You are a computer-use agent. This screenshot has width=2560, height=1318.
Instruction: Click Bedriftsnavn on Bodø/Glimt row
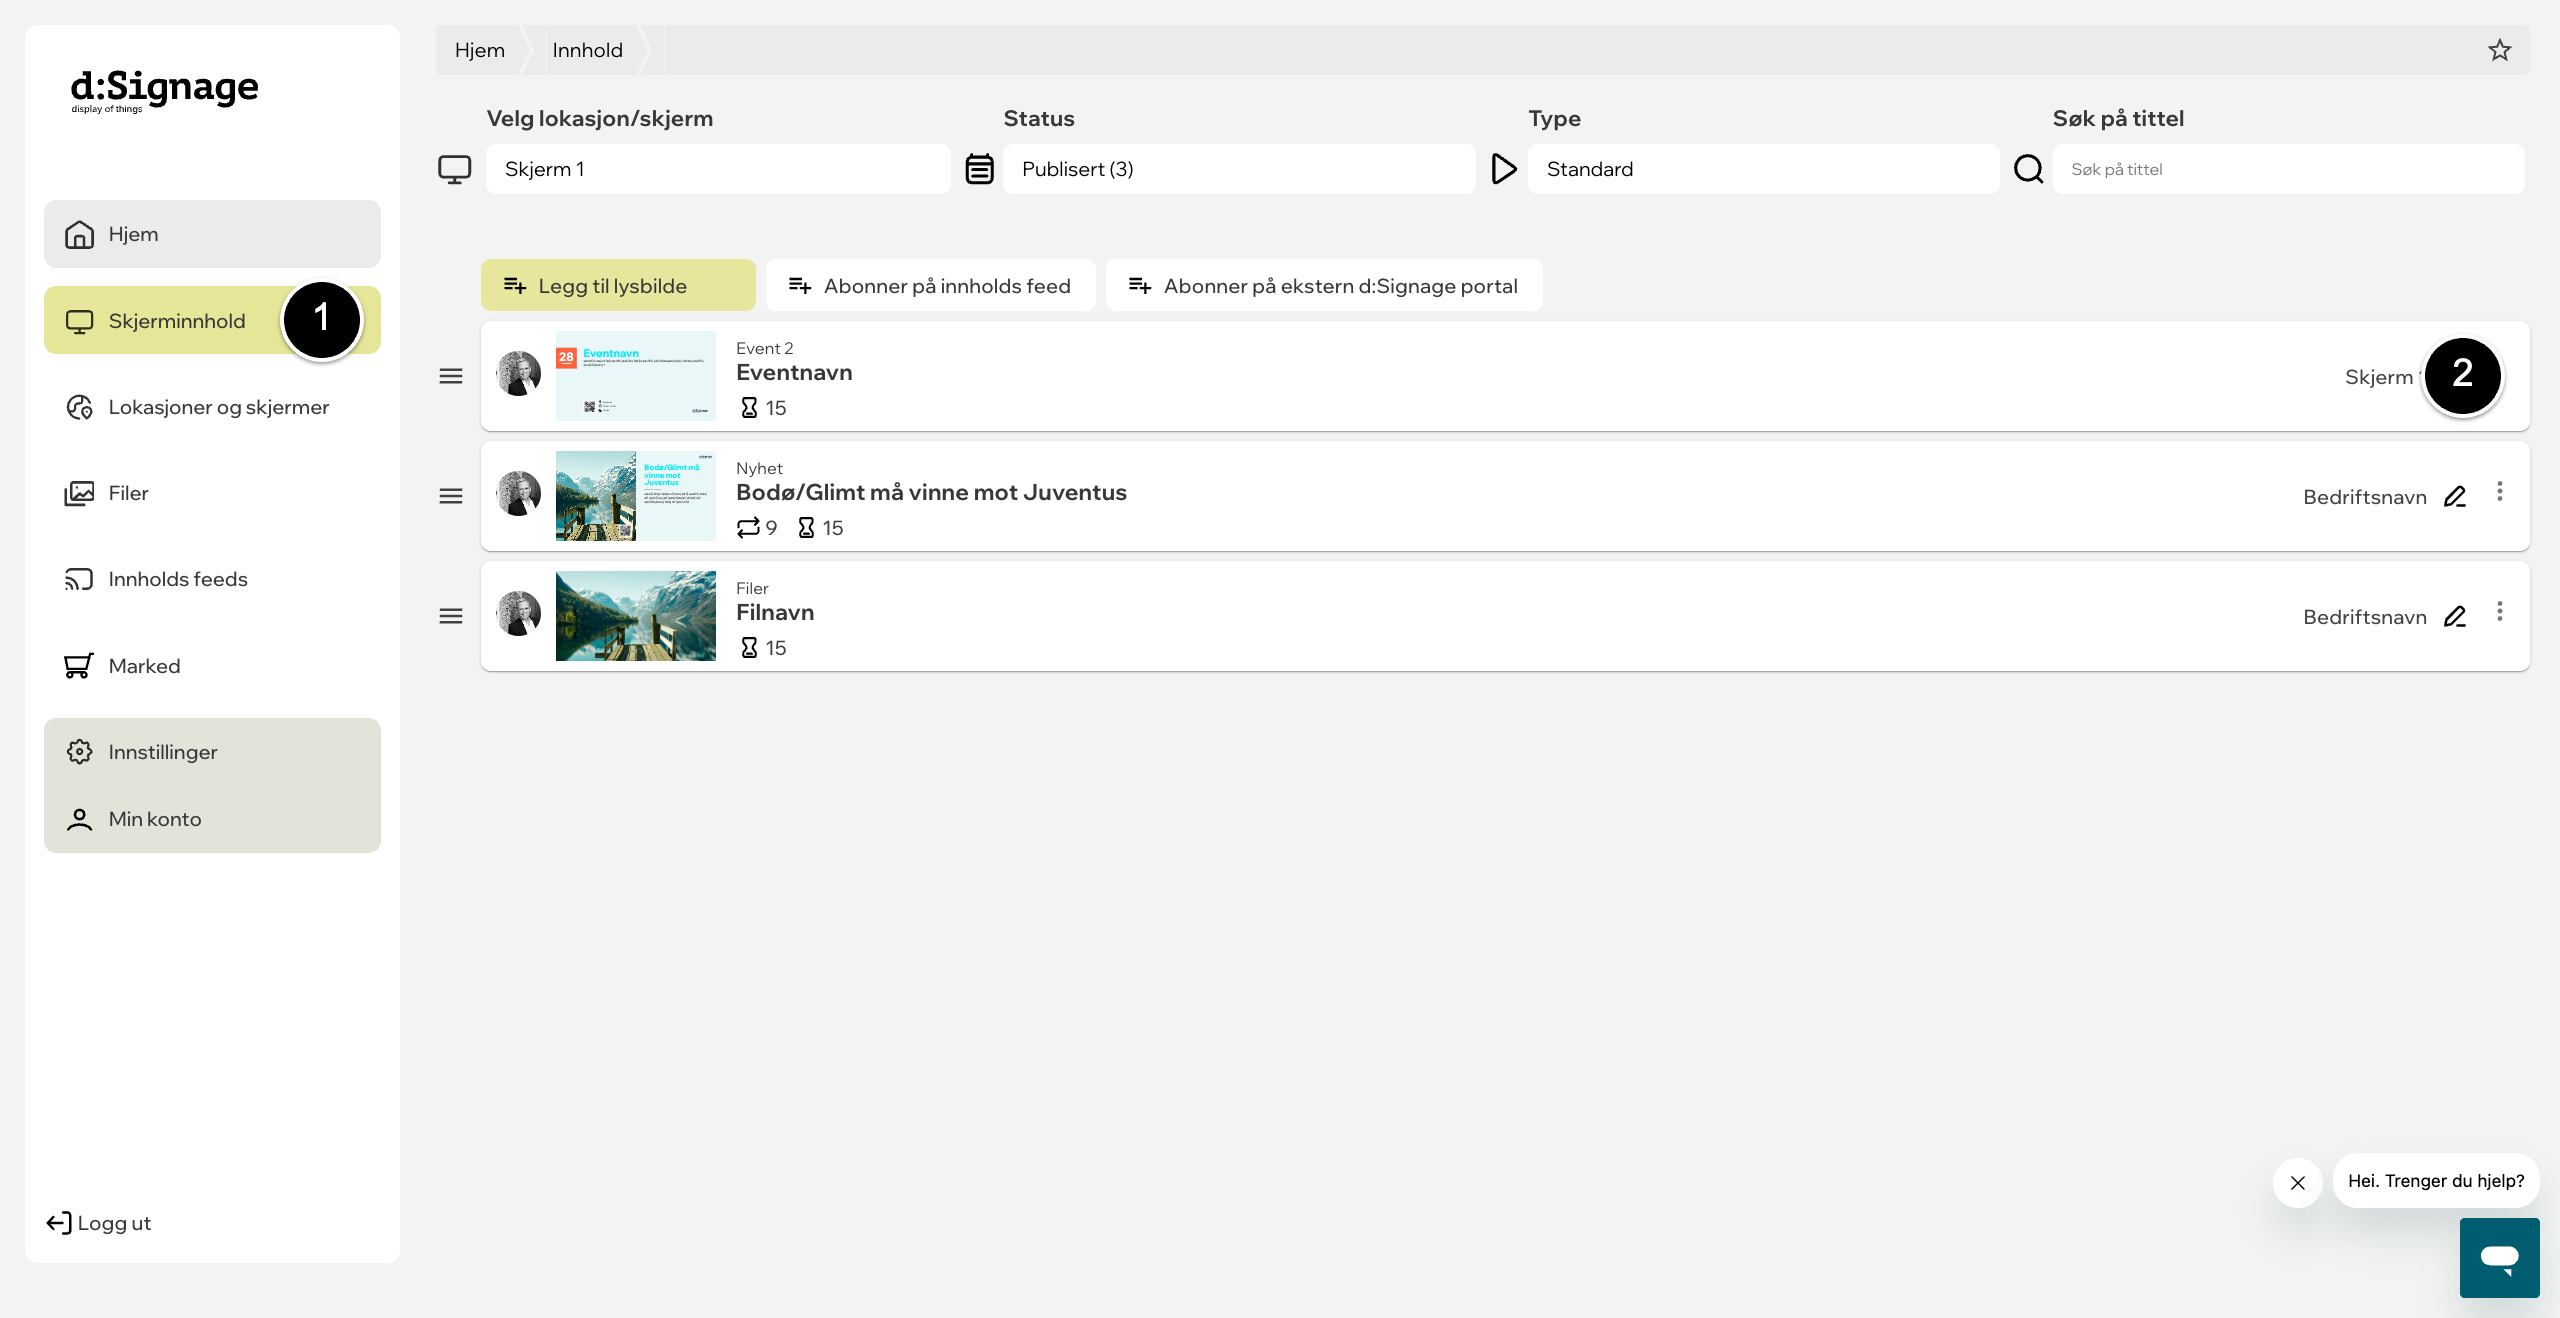2364,497
